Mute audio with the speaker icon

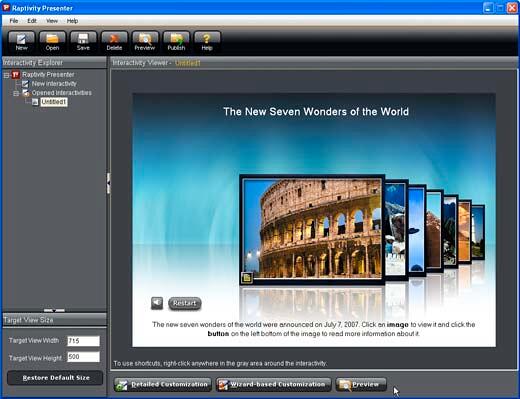click(157, 303)
